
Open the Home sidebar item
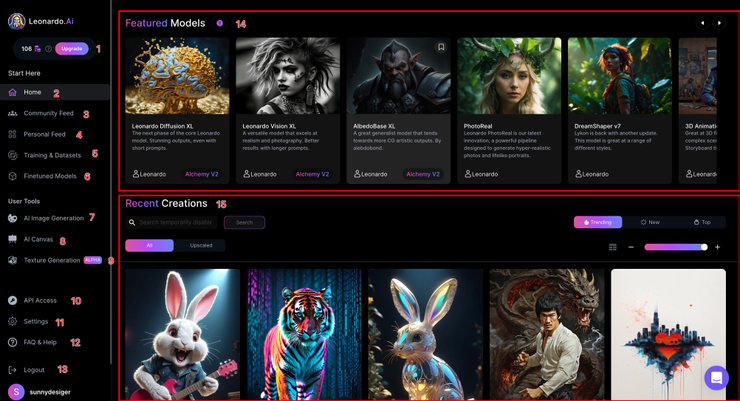click(55, 92)
